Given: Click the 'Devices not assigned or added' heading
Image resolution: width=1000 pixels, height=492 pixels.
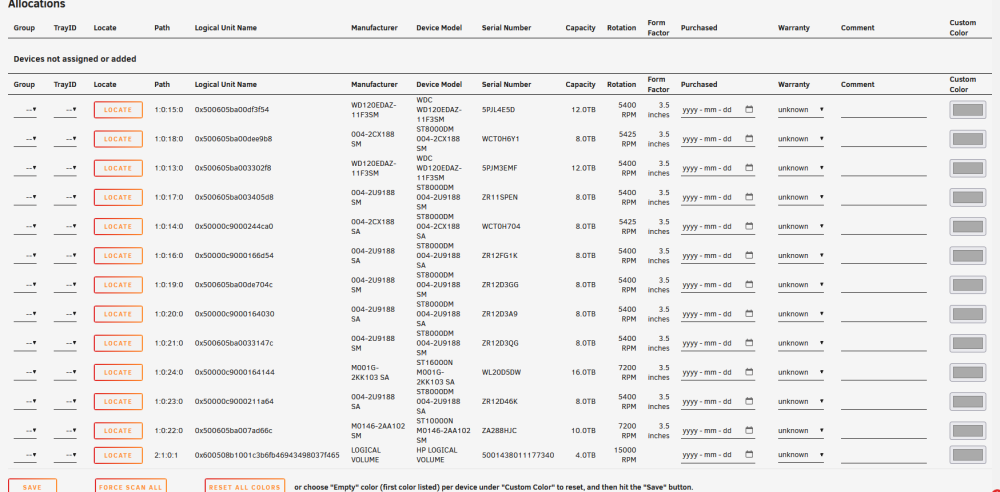Looking at the screenshot, I should tap(75, 59).
